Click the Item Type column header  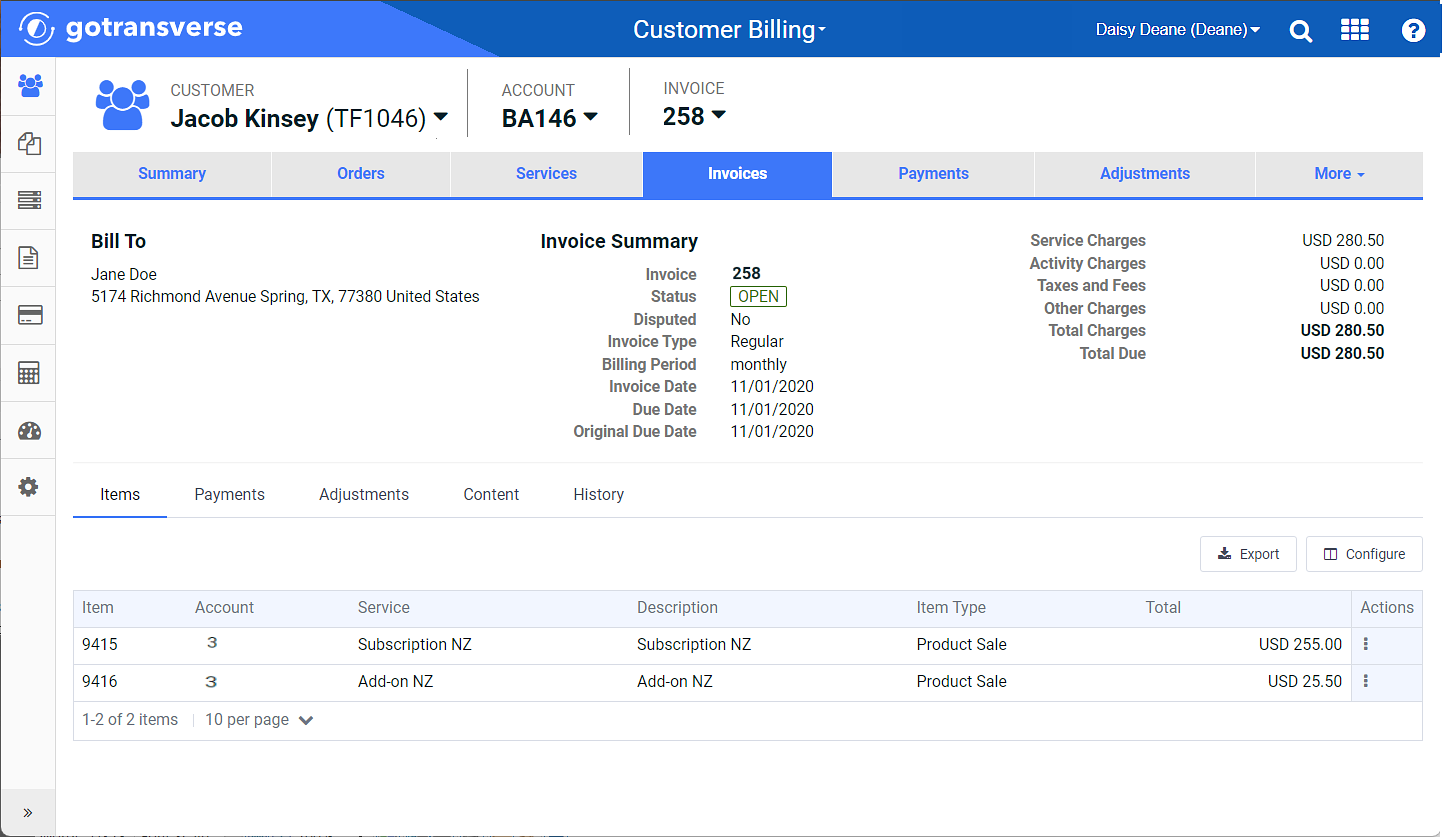click(951, 608)
